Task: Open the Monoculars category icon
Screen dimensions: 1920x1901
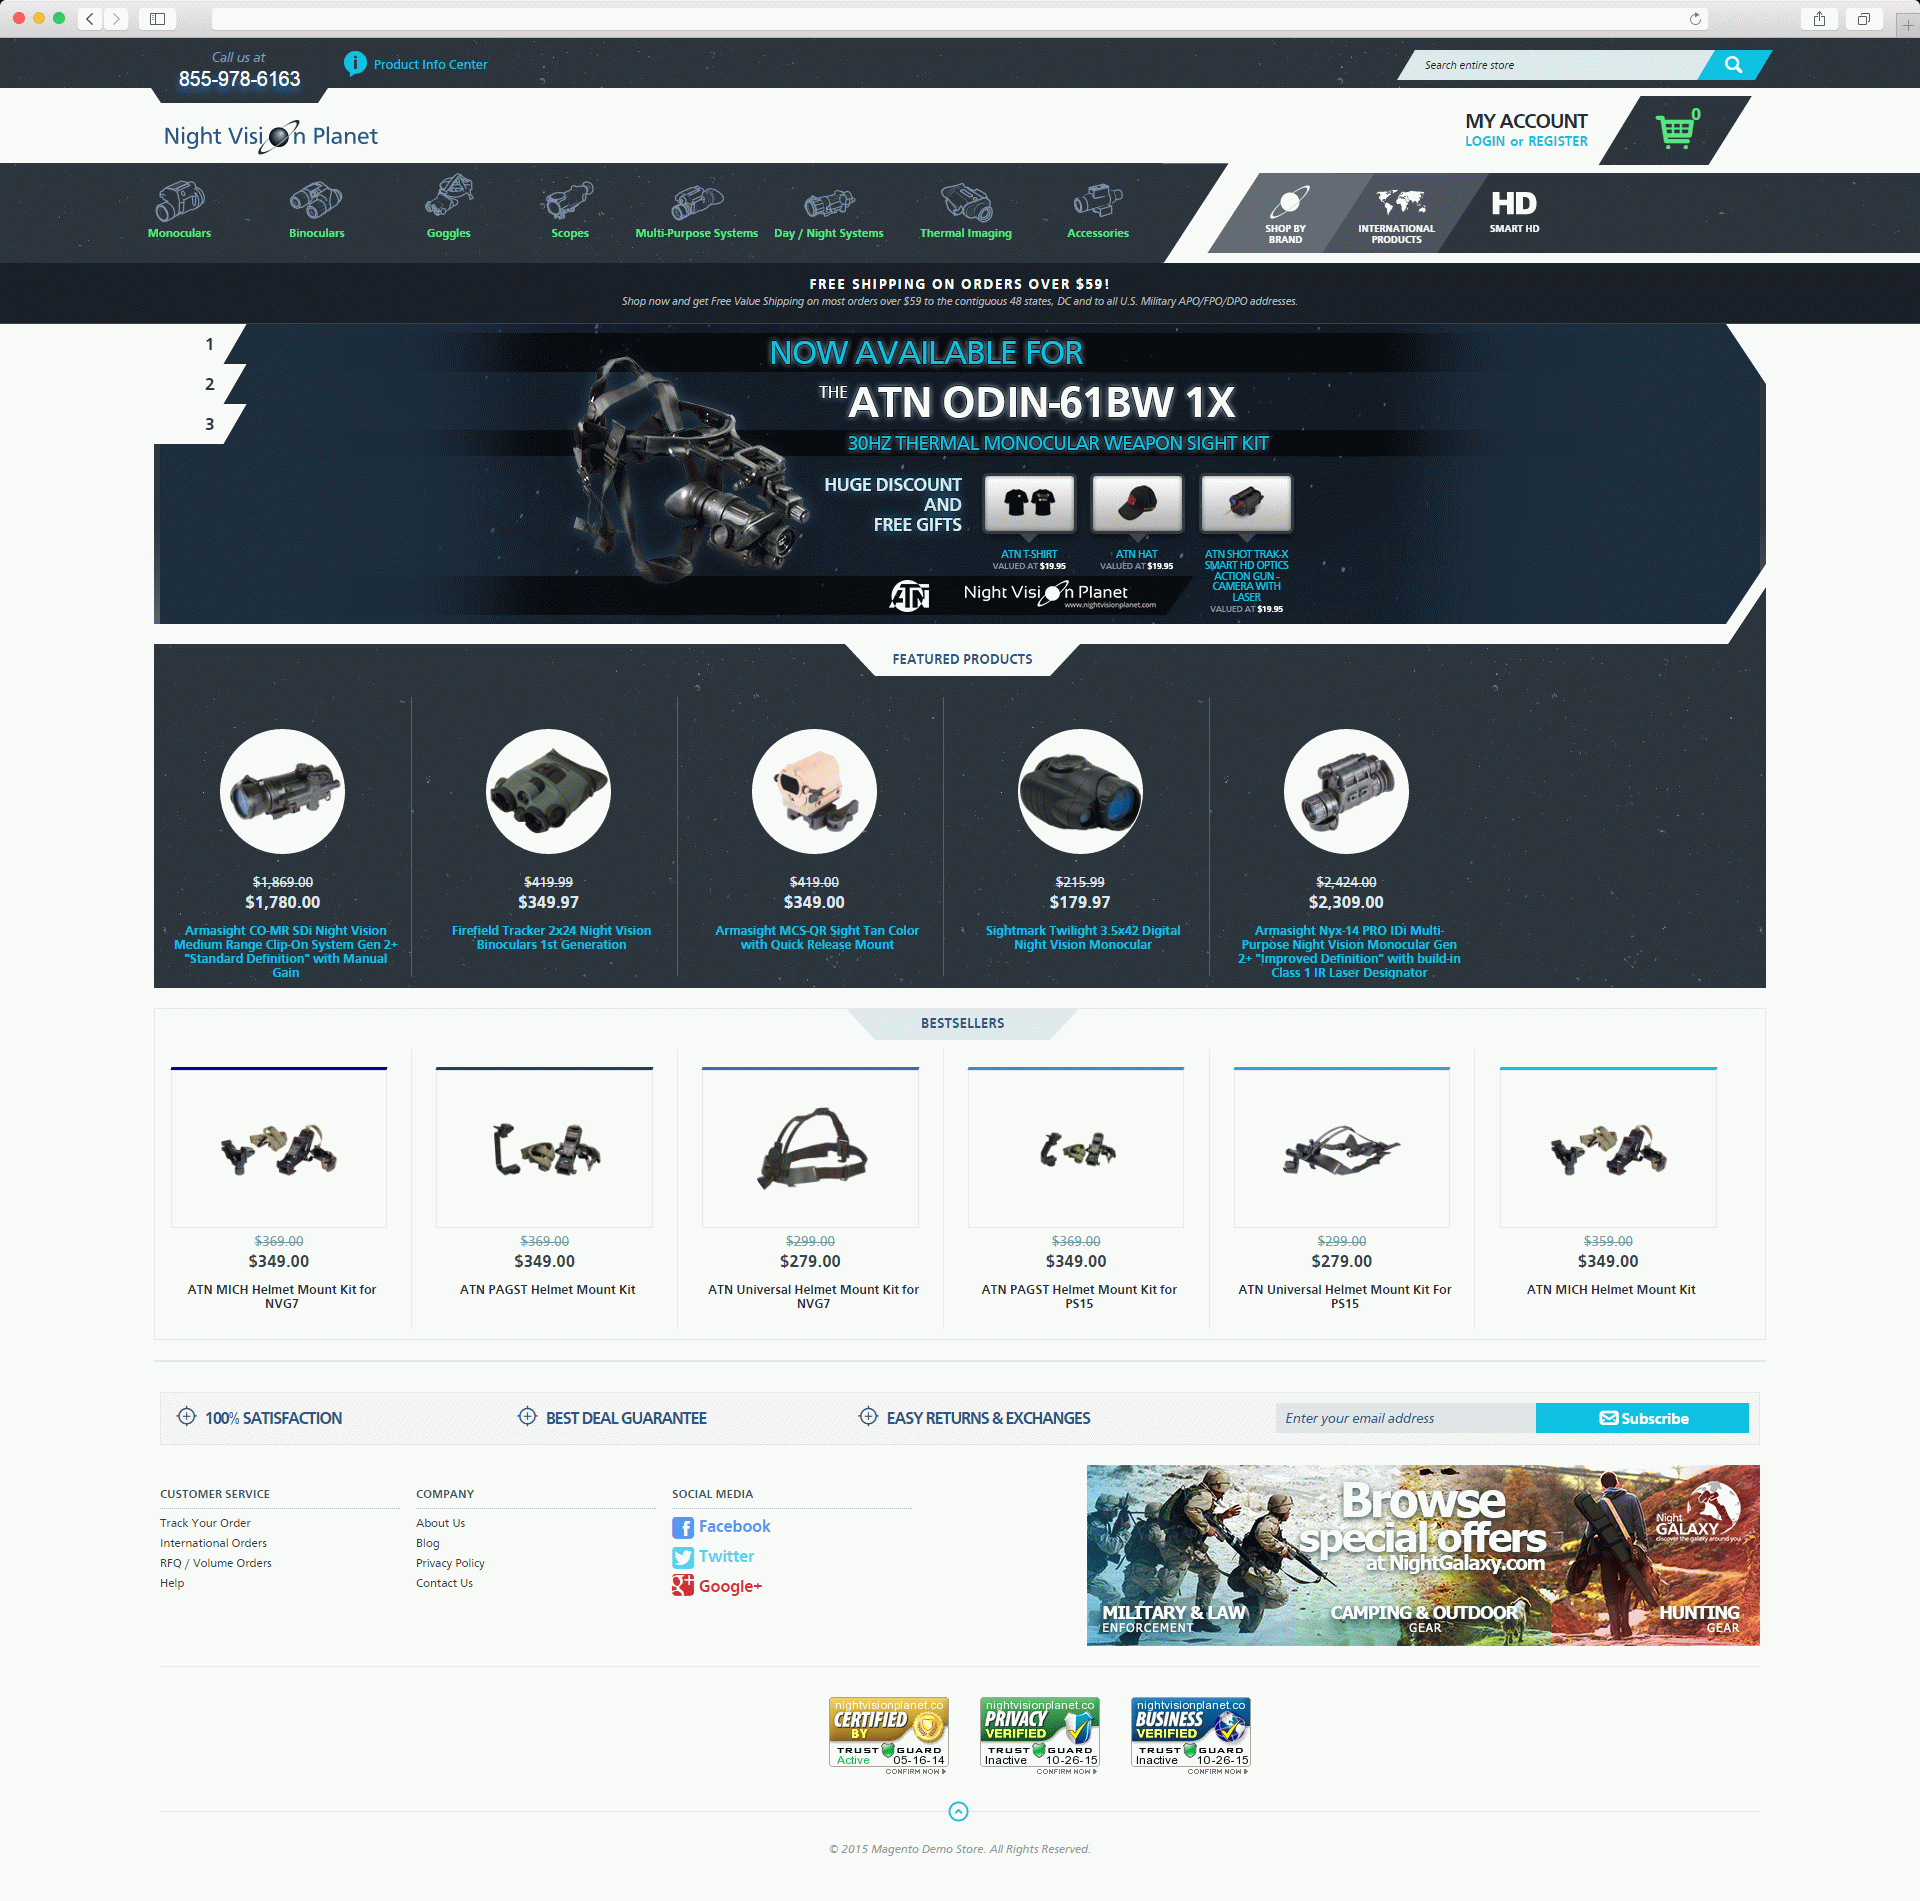Action: coord(180,201)
